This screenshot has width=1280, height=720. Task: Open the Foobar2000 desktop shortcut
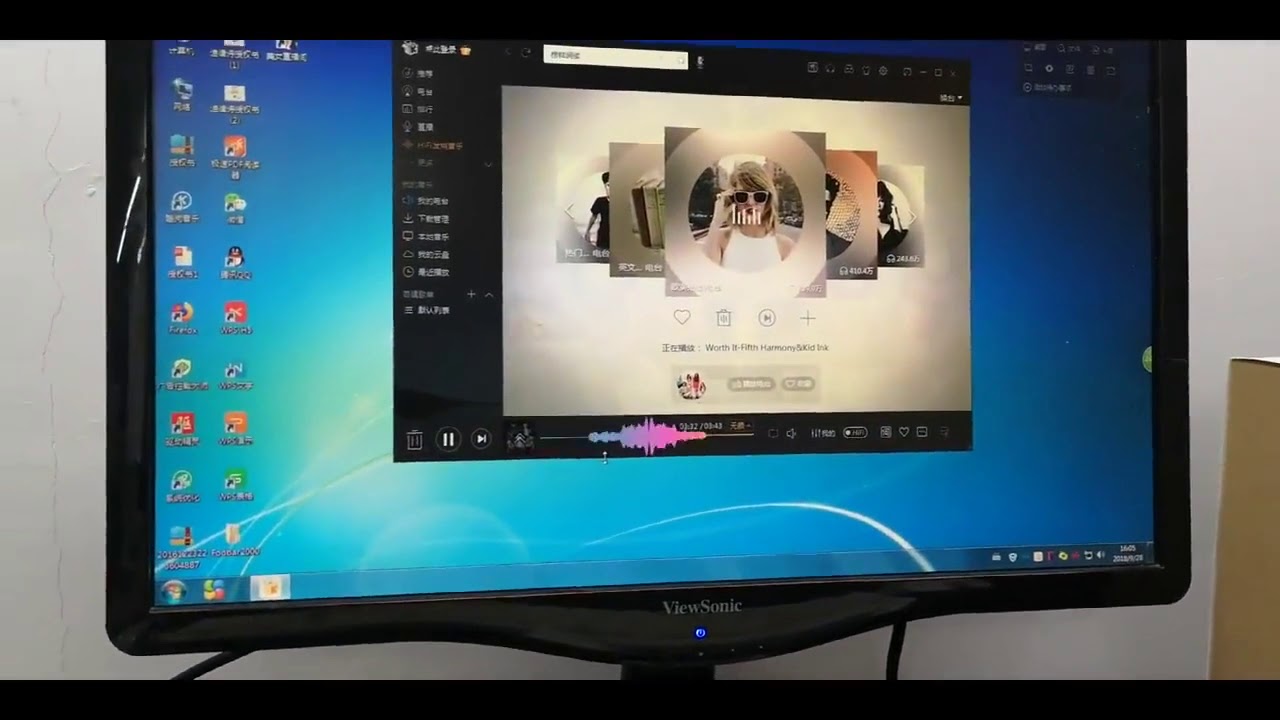[236, 541]
